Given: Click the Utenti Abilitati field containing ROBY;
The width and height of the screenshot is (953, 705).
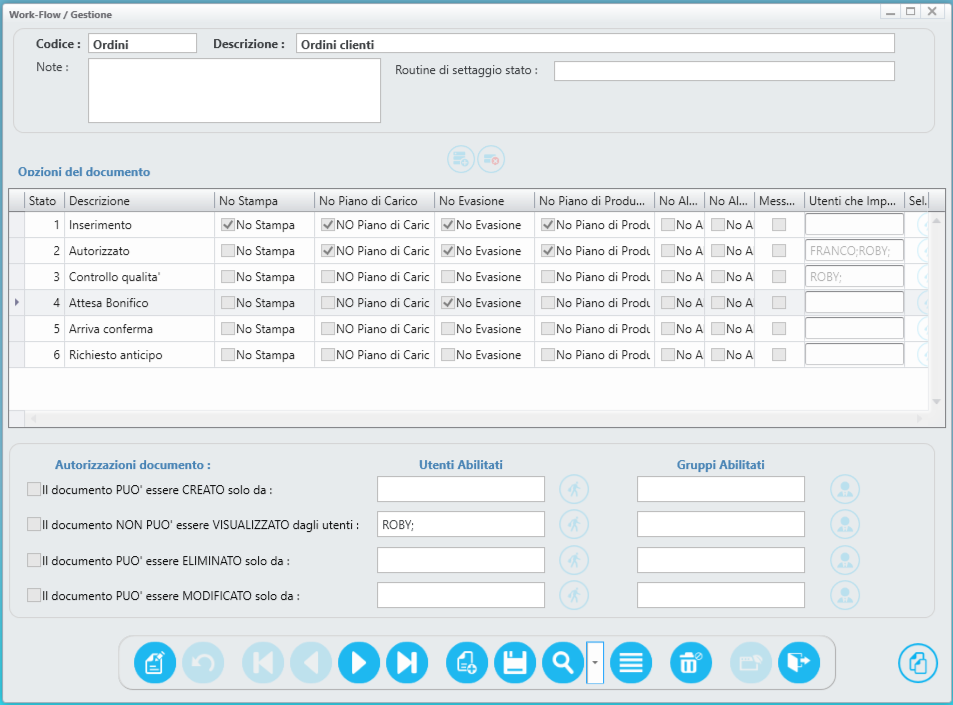Looking at the screenshot, I should point(461,524).
